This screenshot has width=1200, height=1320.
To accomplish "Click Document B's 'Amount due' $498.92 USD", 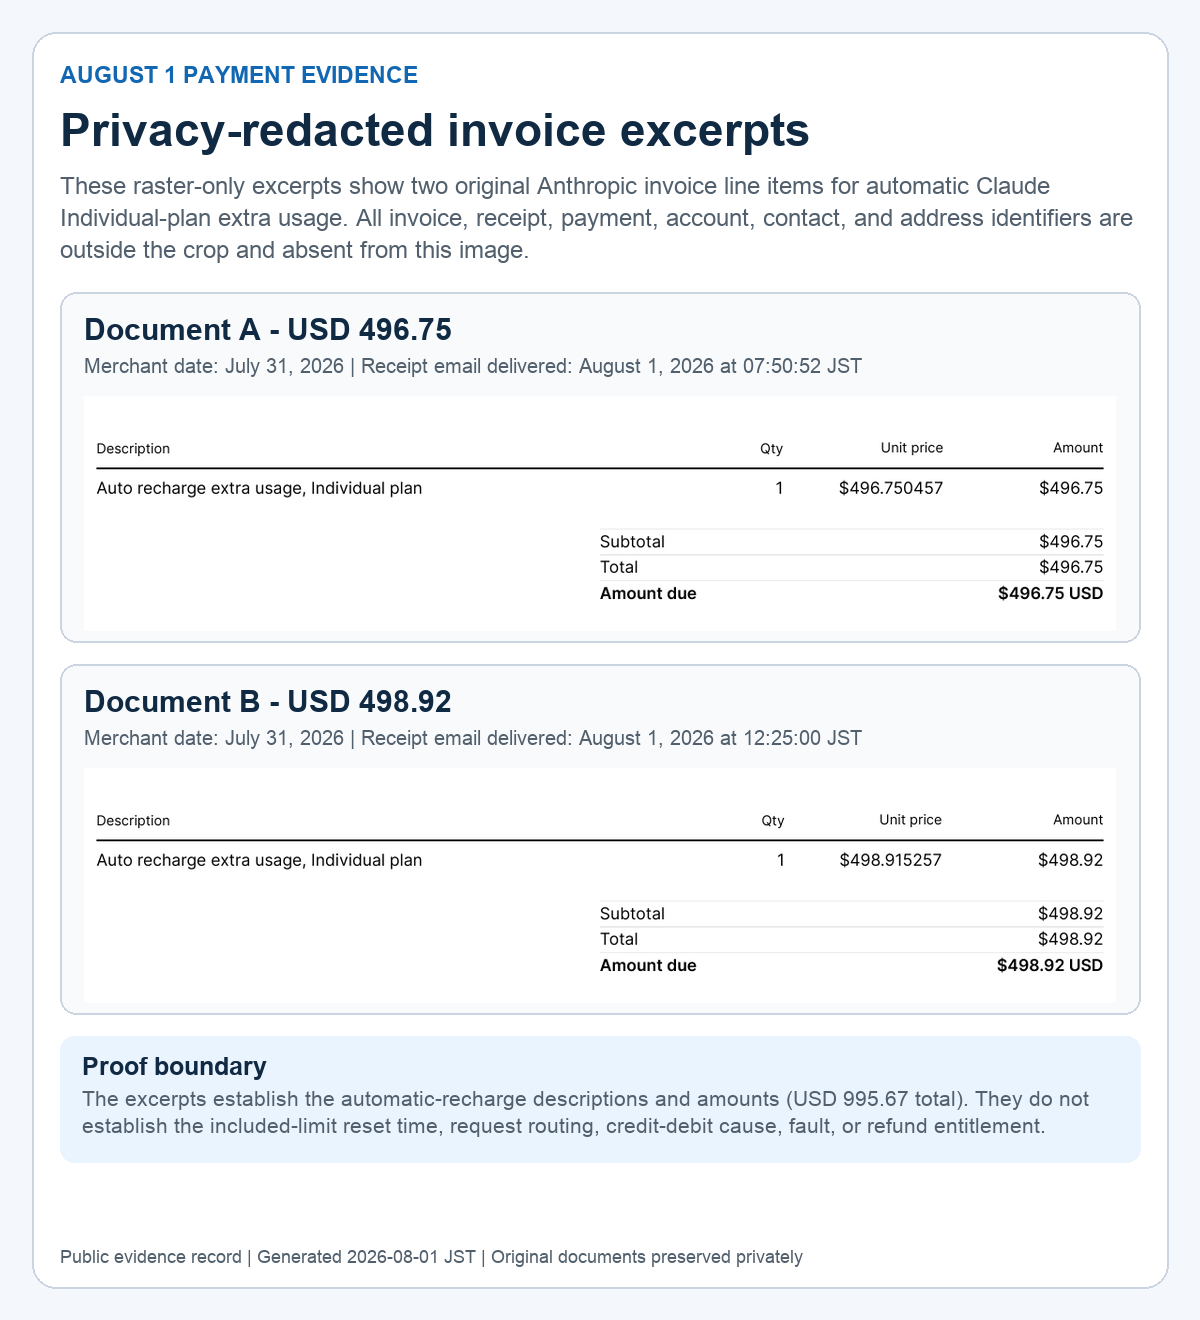I will 1050,966.
